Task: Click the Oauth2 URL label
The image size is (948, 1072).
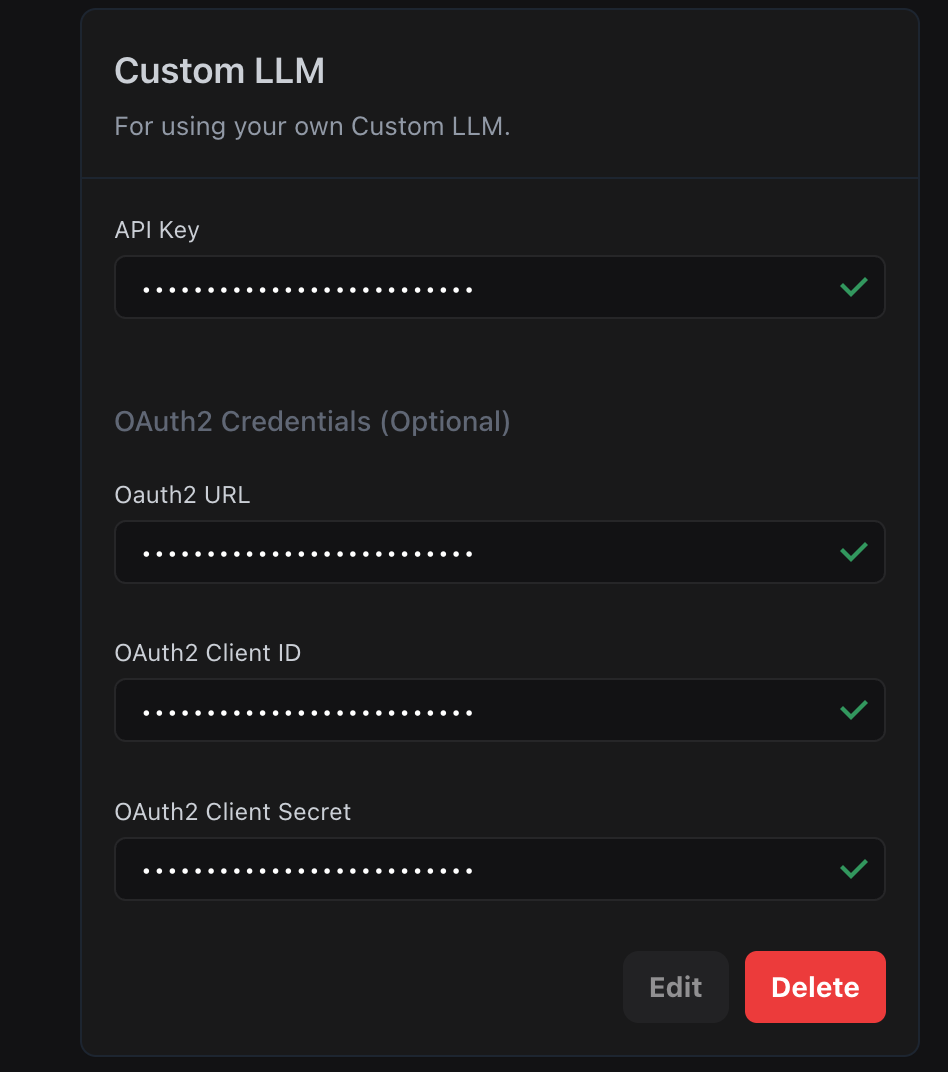Action: 182,494
